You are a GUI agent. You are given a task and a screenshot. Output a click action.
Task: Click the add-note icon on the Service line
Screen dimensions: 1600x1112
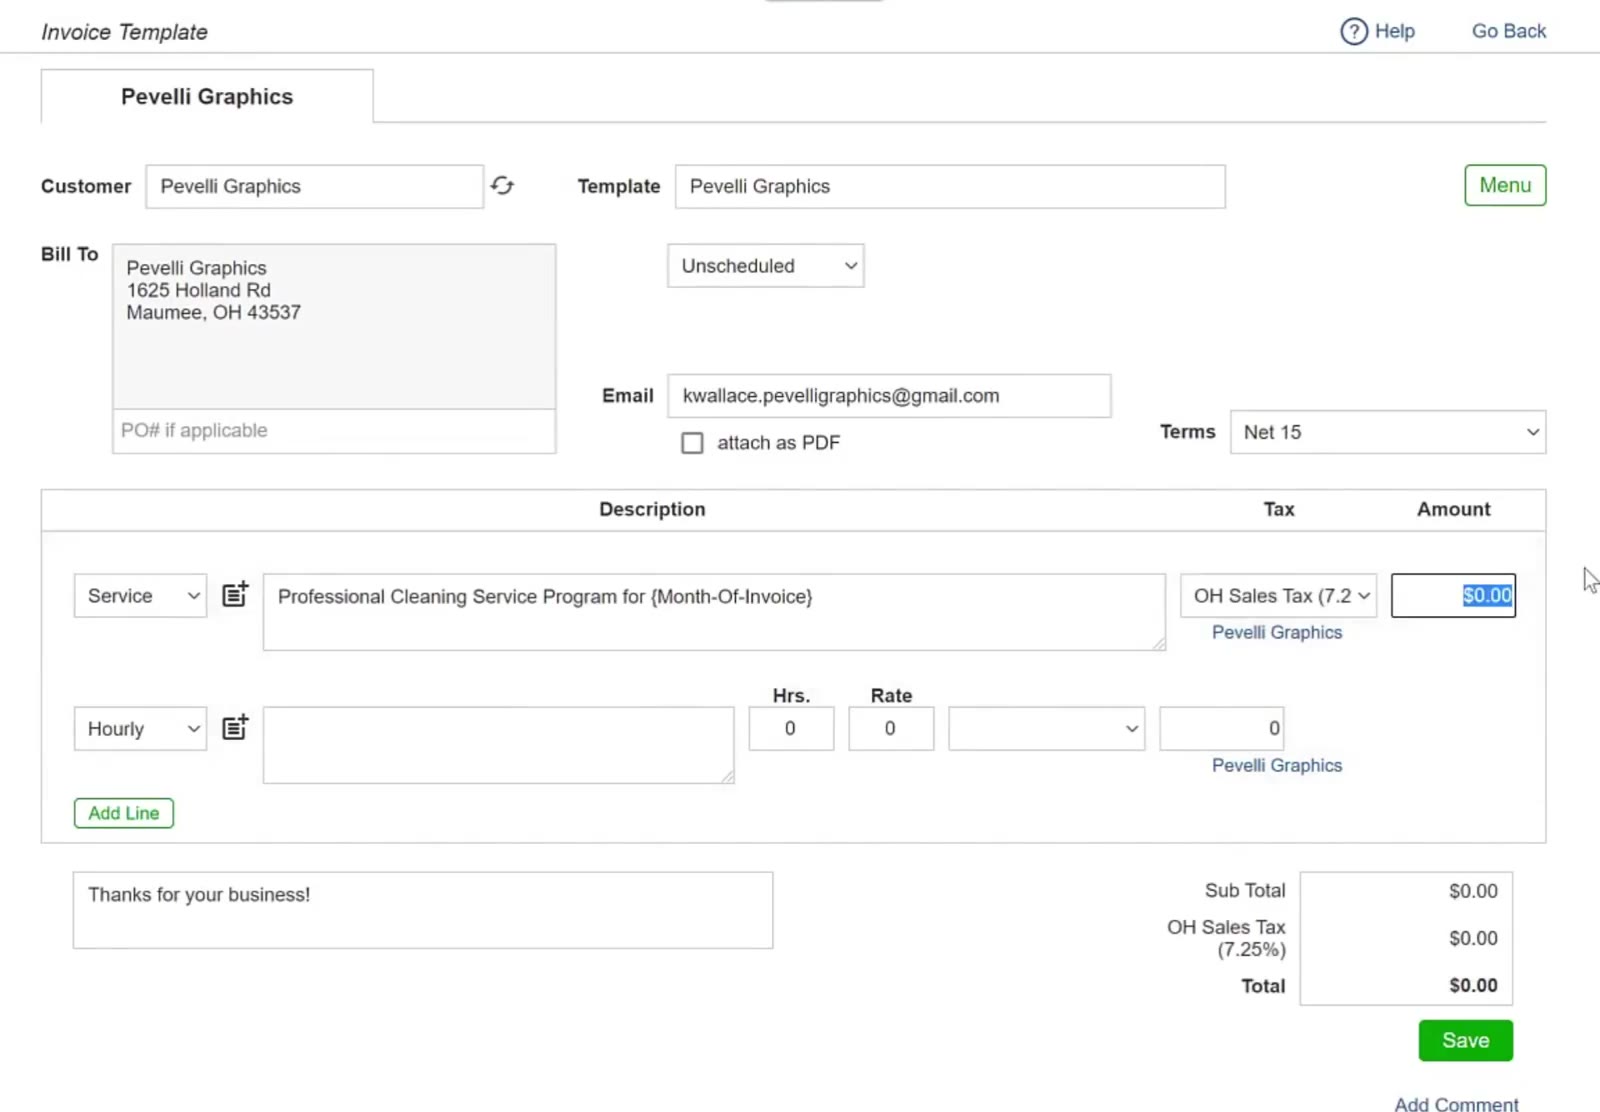[x=235, y=594]
